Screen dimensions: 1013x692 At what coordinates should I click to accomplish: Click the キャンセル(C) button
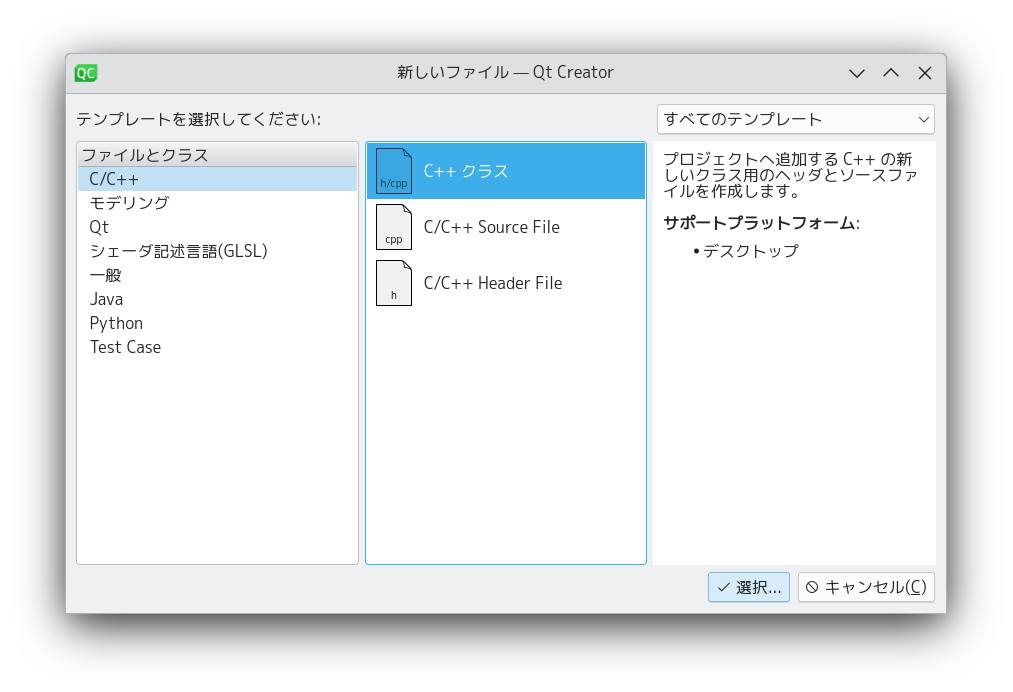click(x=866, y=587)
